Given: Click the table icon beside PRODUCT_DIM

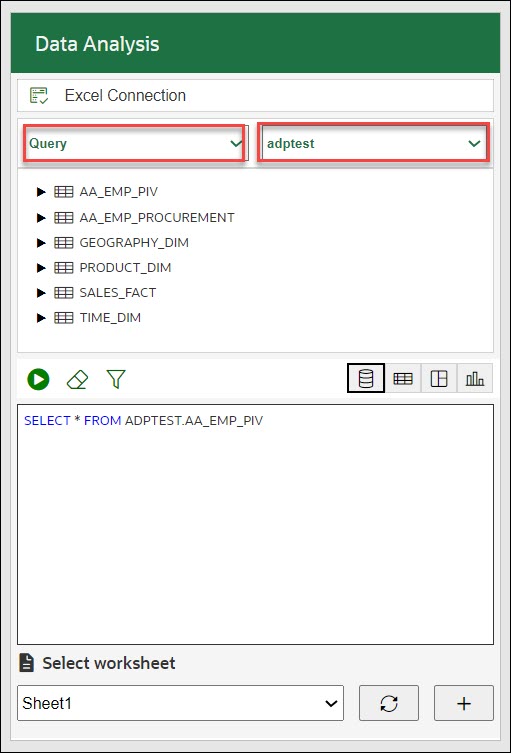Looking at the screenshot, I should tap(64, 267).
